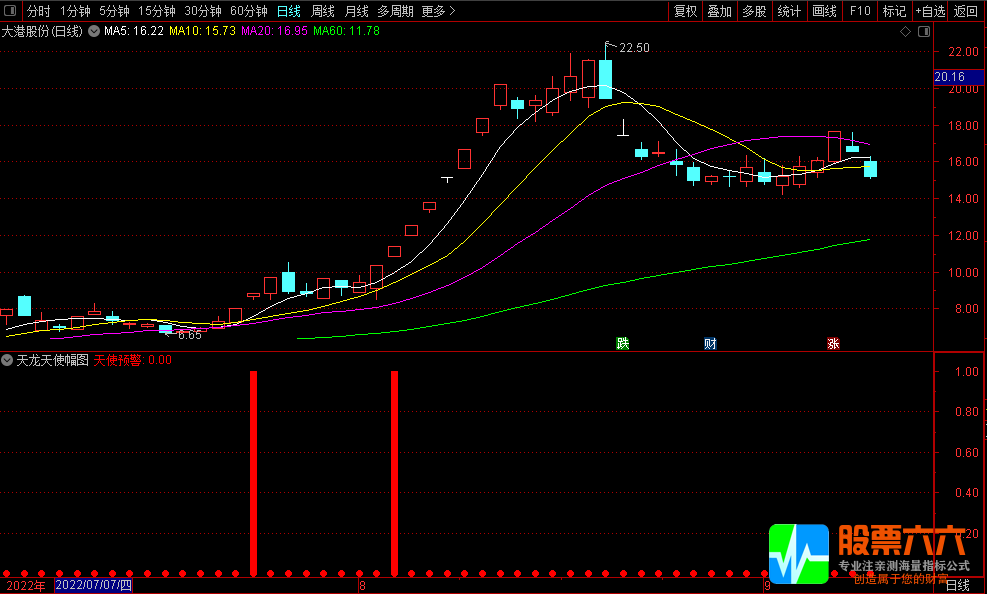The image size is (987, 594).
Task: Click the diamond icon at chart top right
Action: [905, 32]
